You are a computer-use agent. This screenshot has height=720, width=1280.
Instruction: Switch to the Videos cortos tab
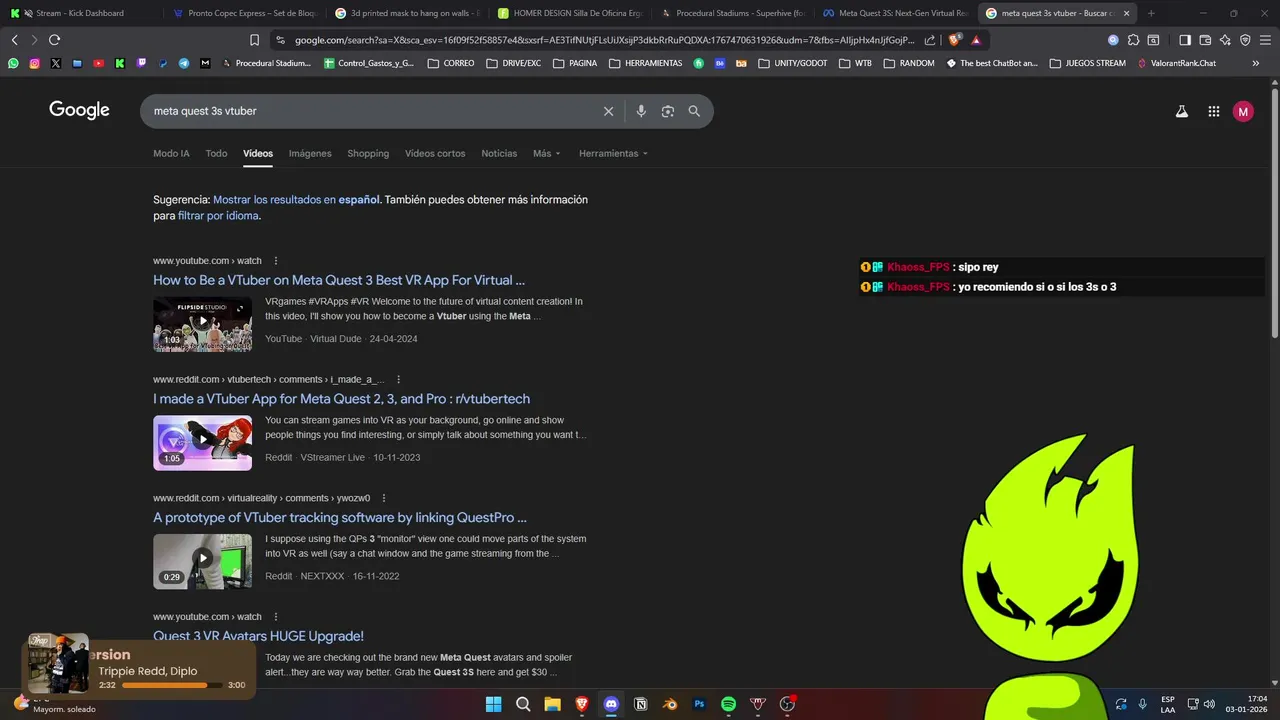coord(435,153)
